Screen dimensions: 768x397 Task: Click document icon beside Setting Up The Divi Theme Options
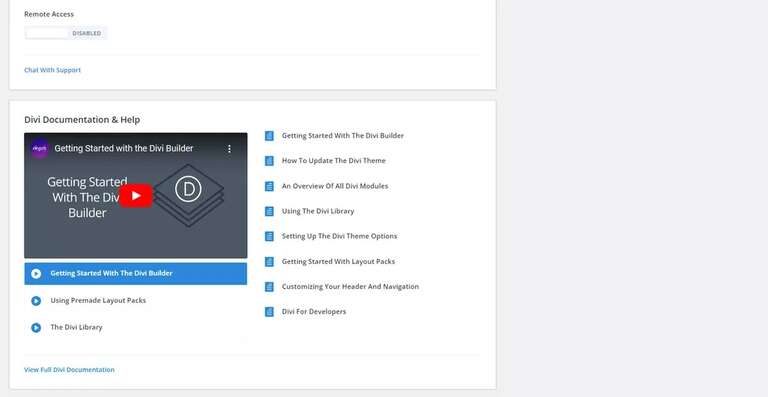269,236
